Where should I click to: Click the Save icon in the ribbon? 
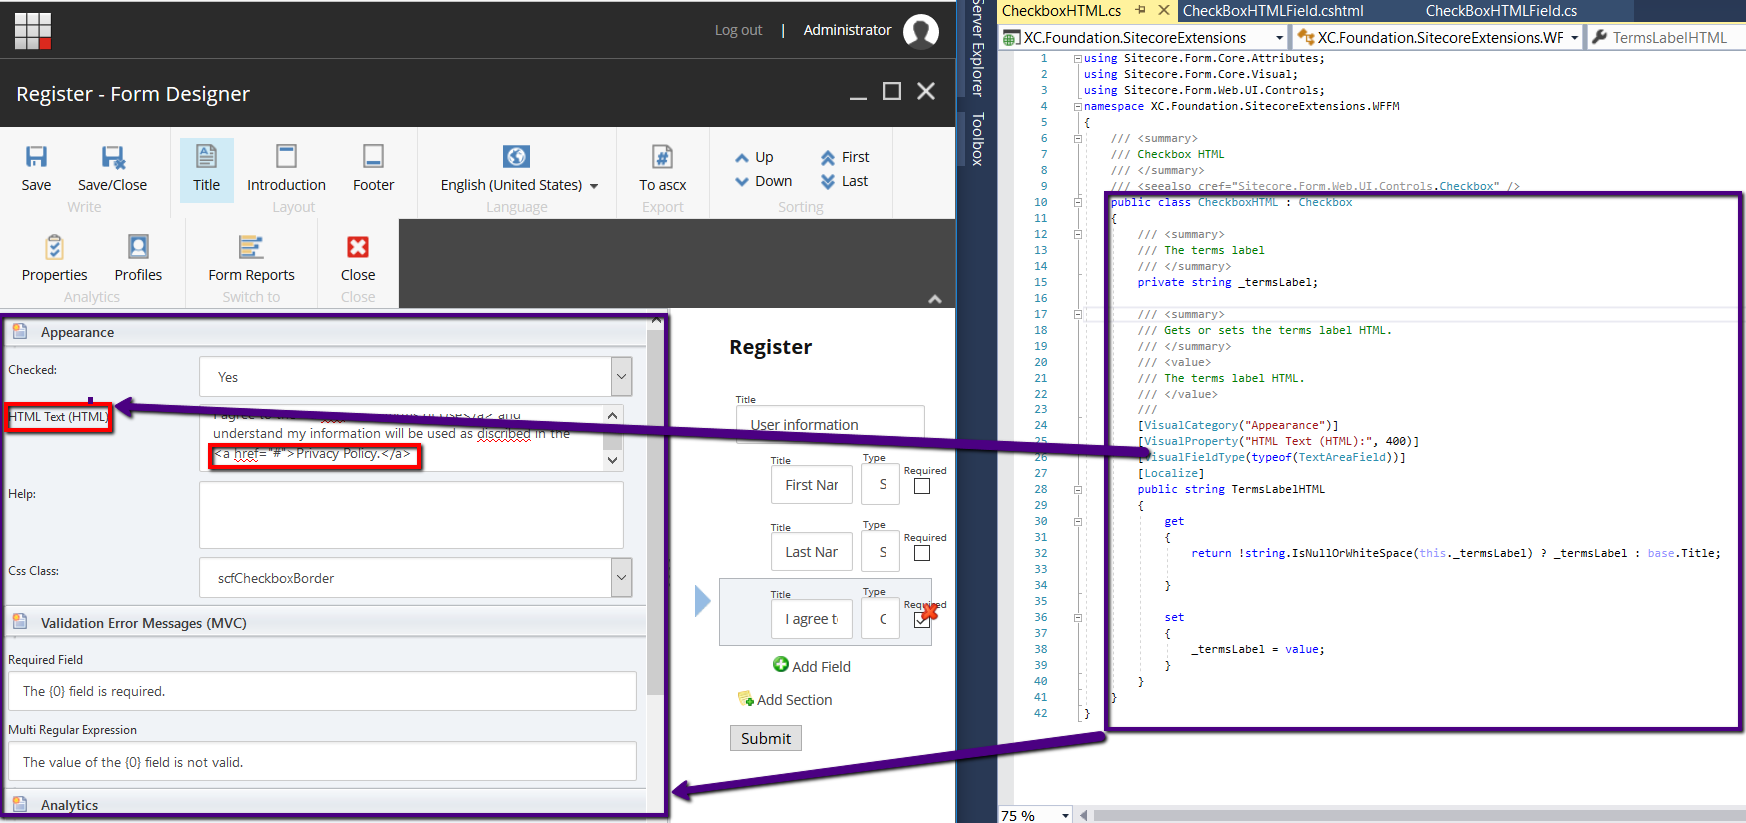point(36,156)
